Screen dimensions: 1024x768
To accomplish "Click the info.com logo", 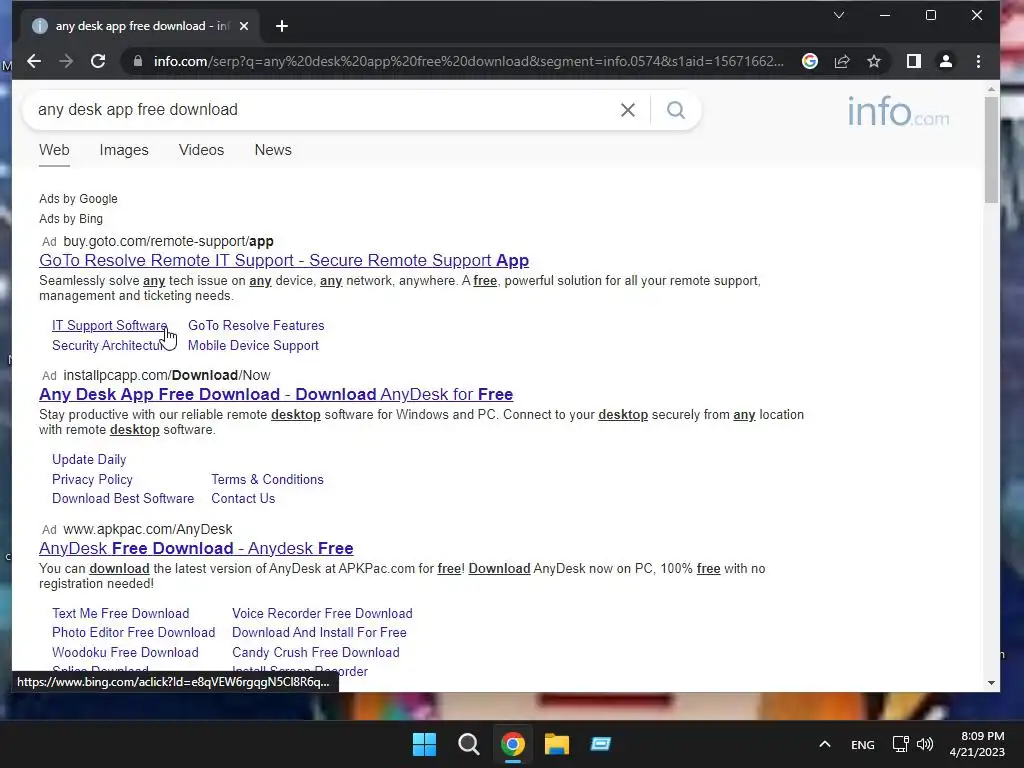I will [x=899, y=111].
